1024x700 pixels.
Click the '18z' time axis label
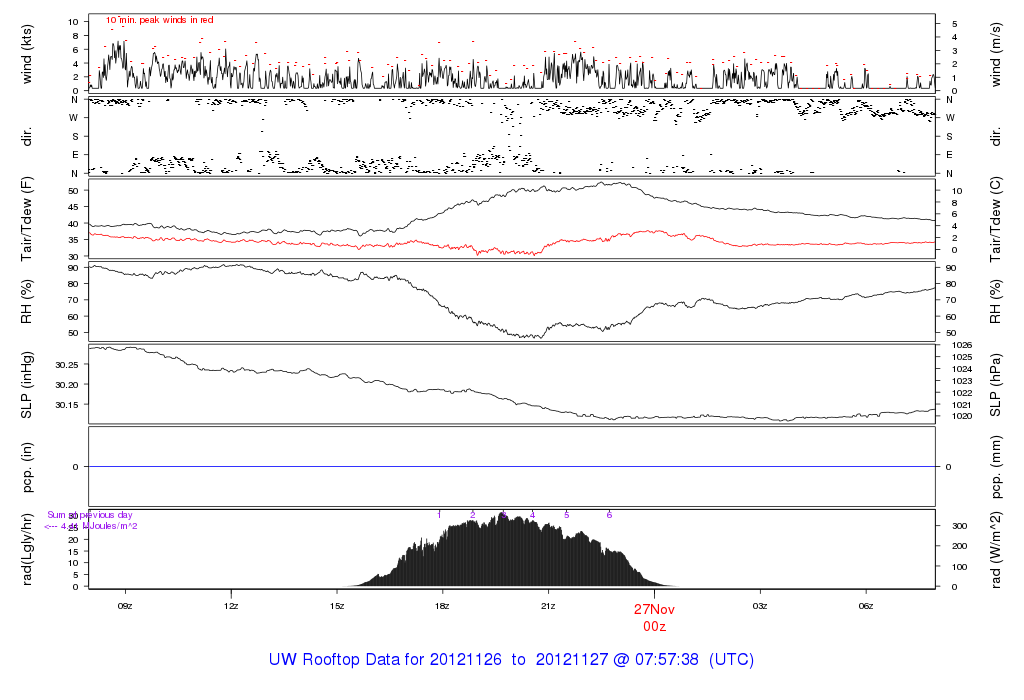pyautogui.click(x=443, y=605)
